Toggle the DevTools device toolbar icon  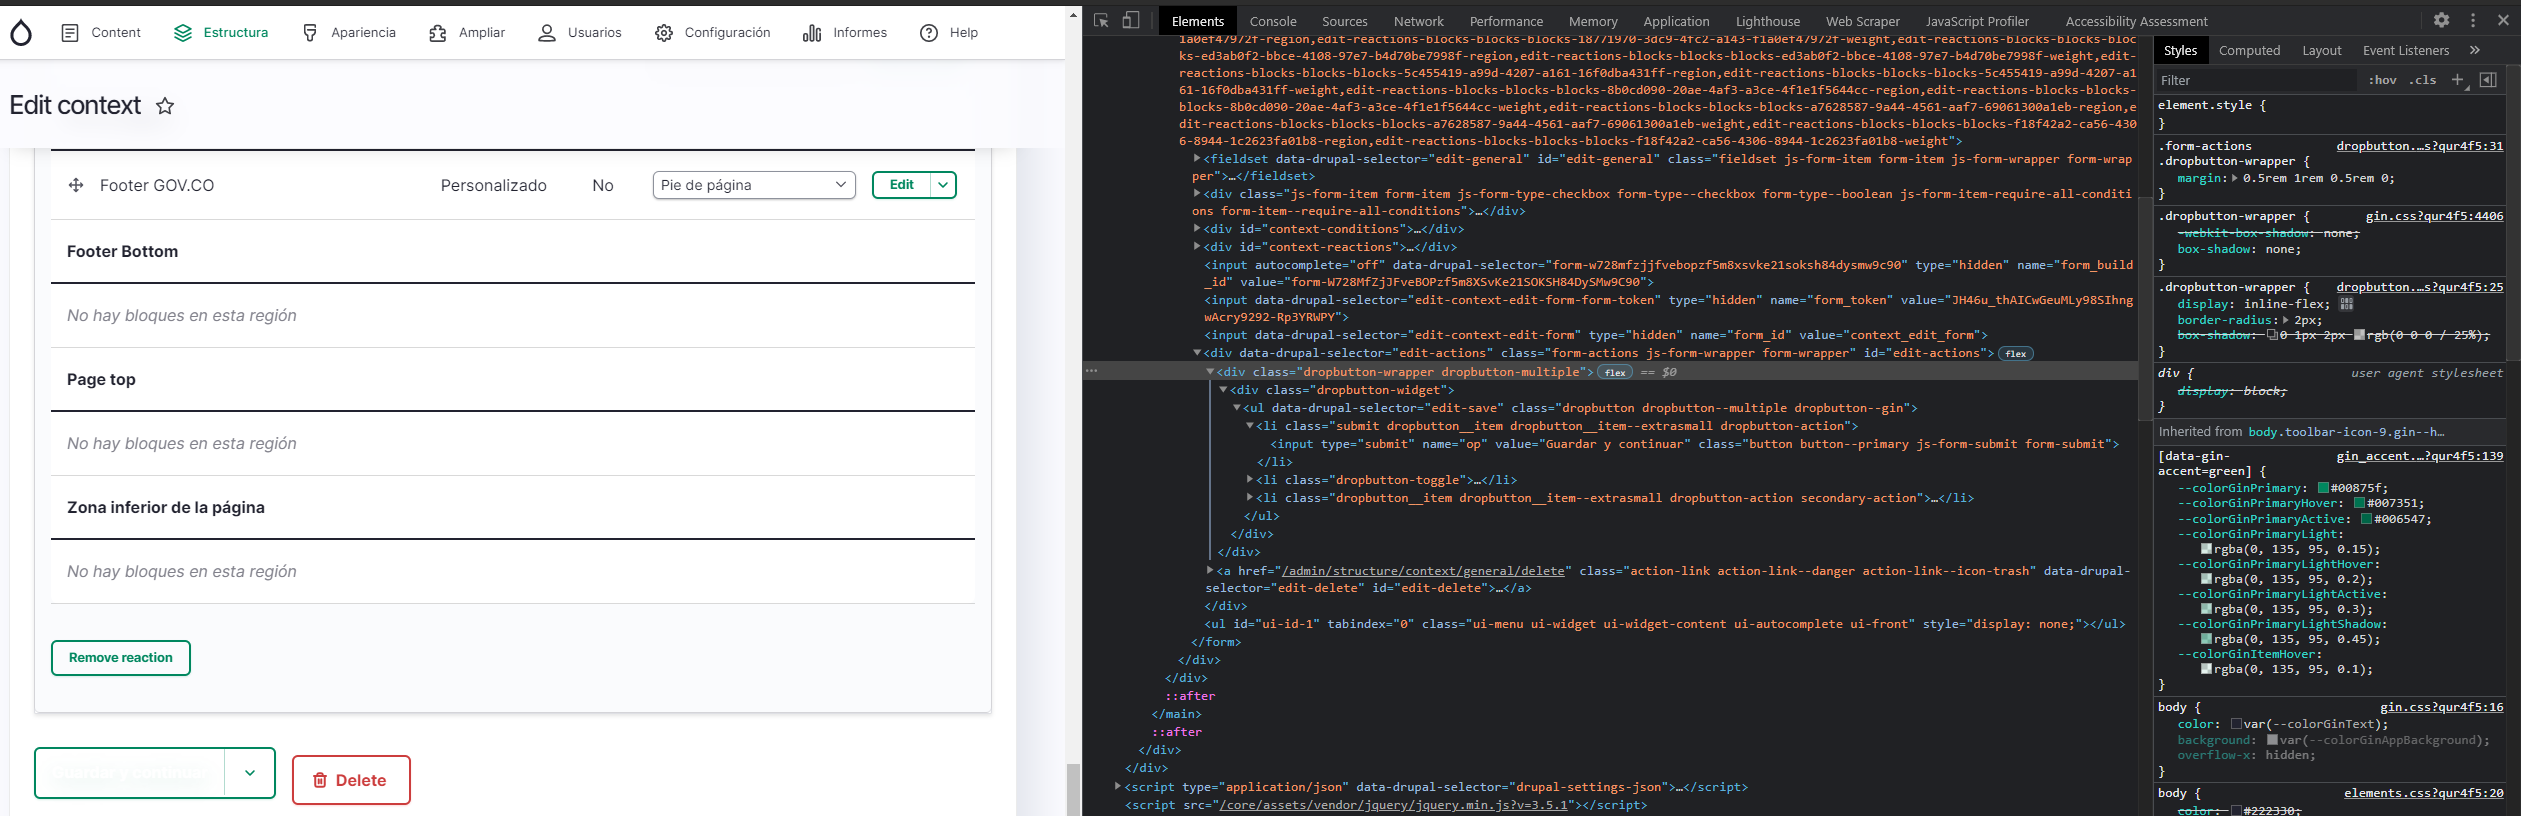click(x=1131, y=21)
